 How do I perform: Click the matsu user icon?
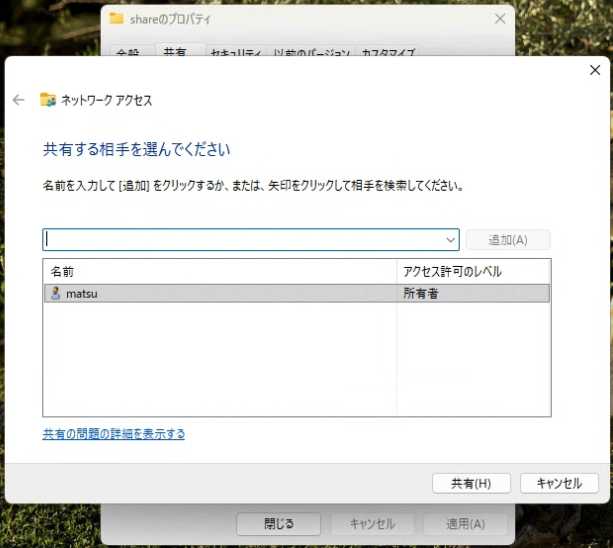click(x=55, y=293)
